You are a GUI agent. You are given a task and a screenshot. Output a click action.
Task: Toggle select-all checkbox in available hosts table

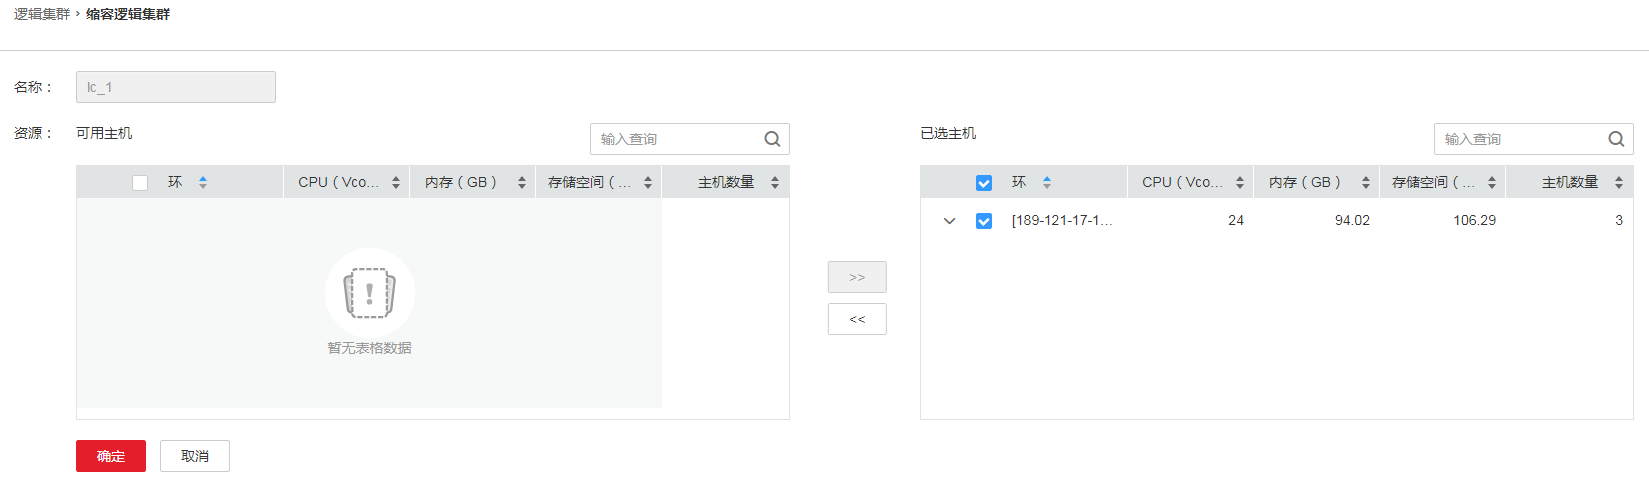(140, 183)
